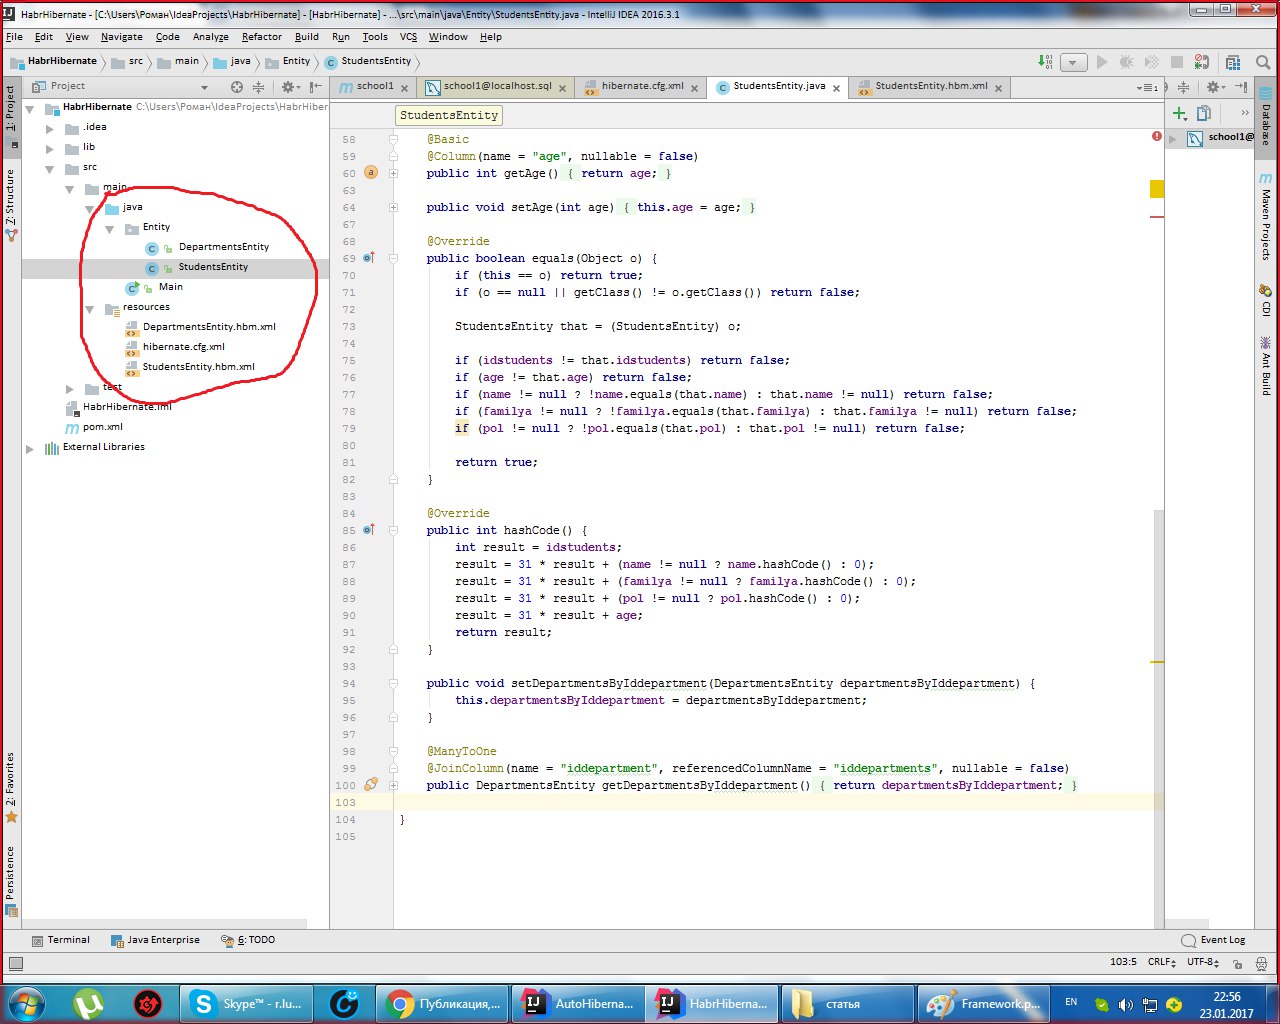1280x1024 pixels.
Task: Open Maven Projects side panel
Action: [1266, 217]
